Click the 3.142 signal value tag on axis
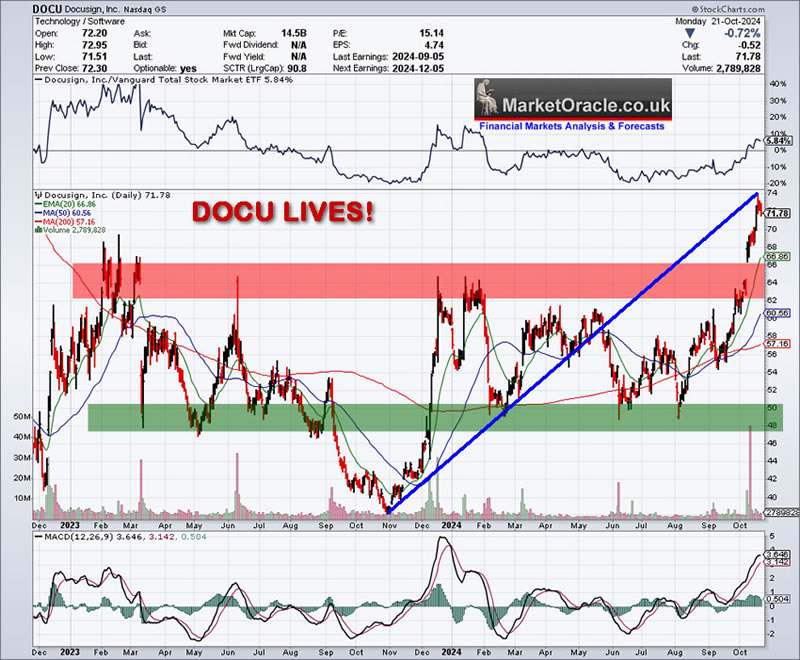 [x=778, y=562]
